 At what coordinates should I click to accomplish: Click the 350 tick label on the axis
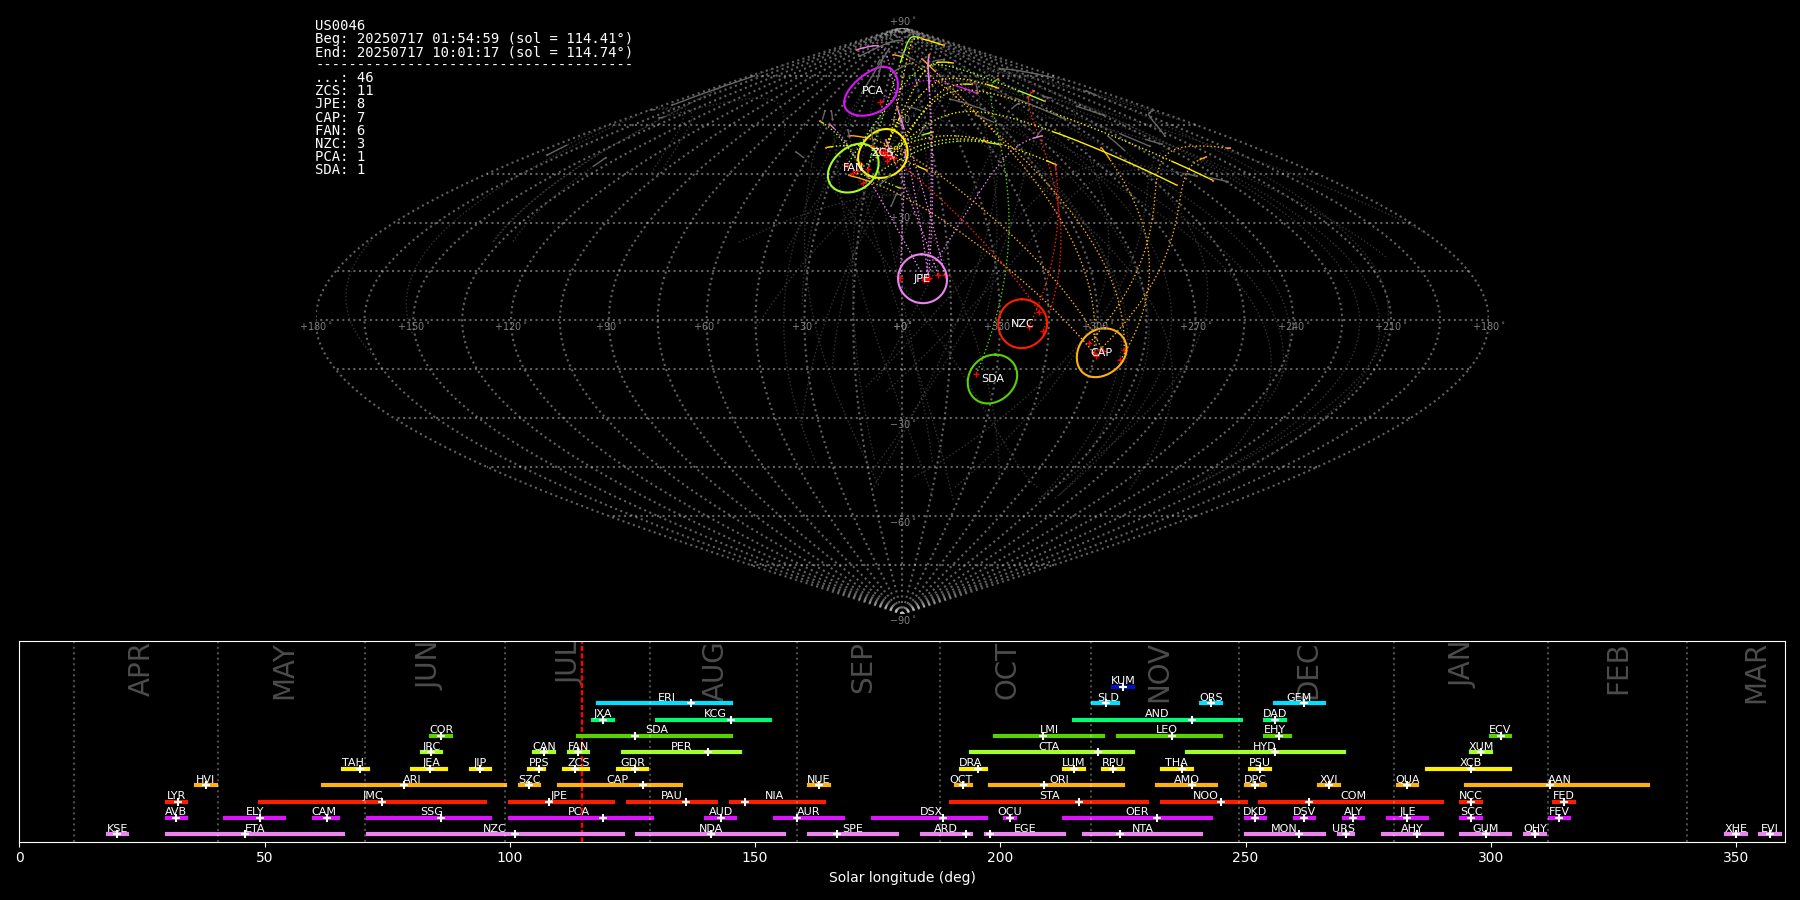(1736, 857)
